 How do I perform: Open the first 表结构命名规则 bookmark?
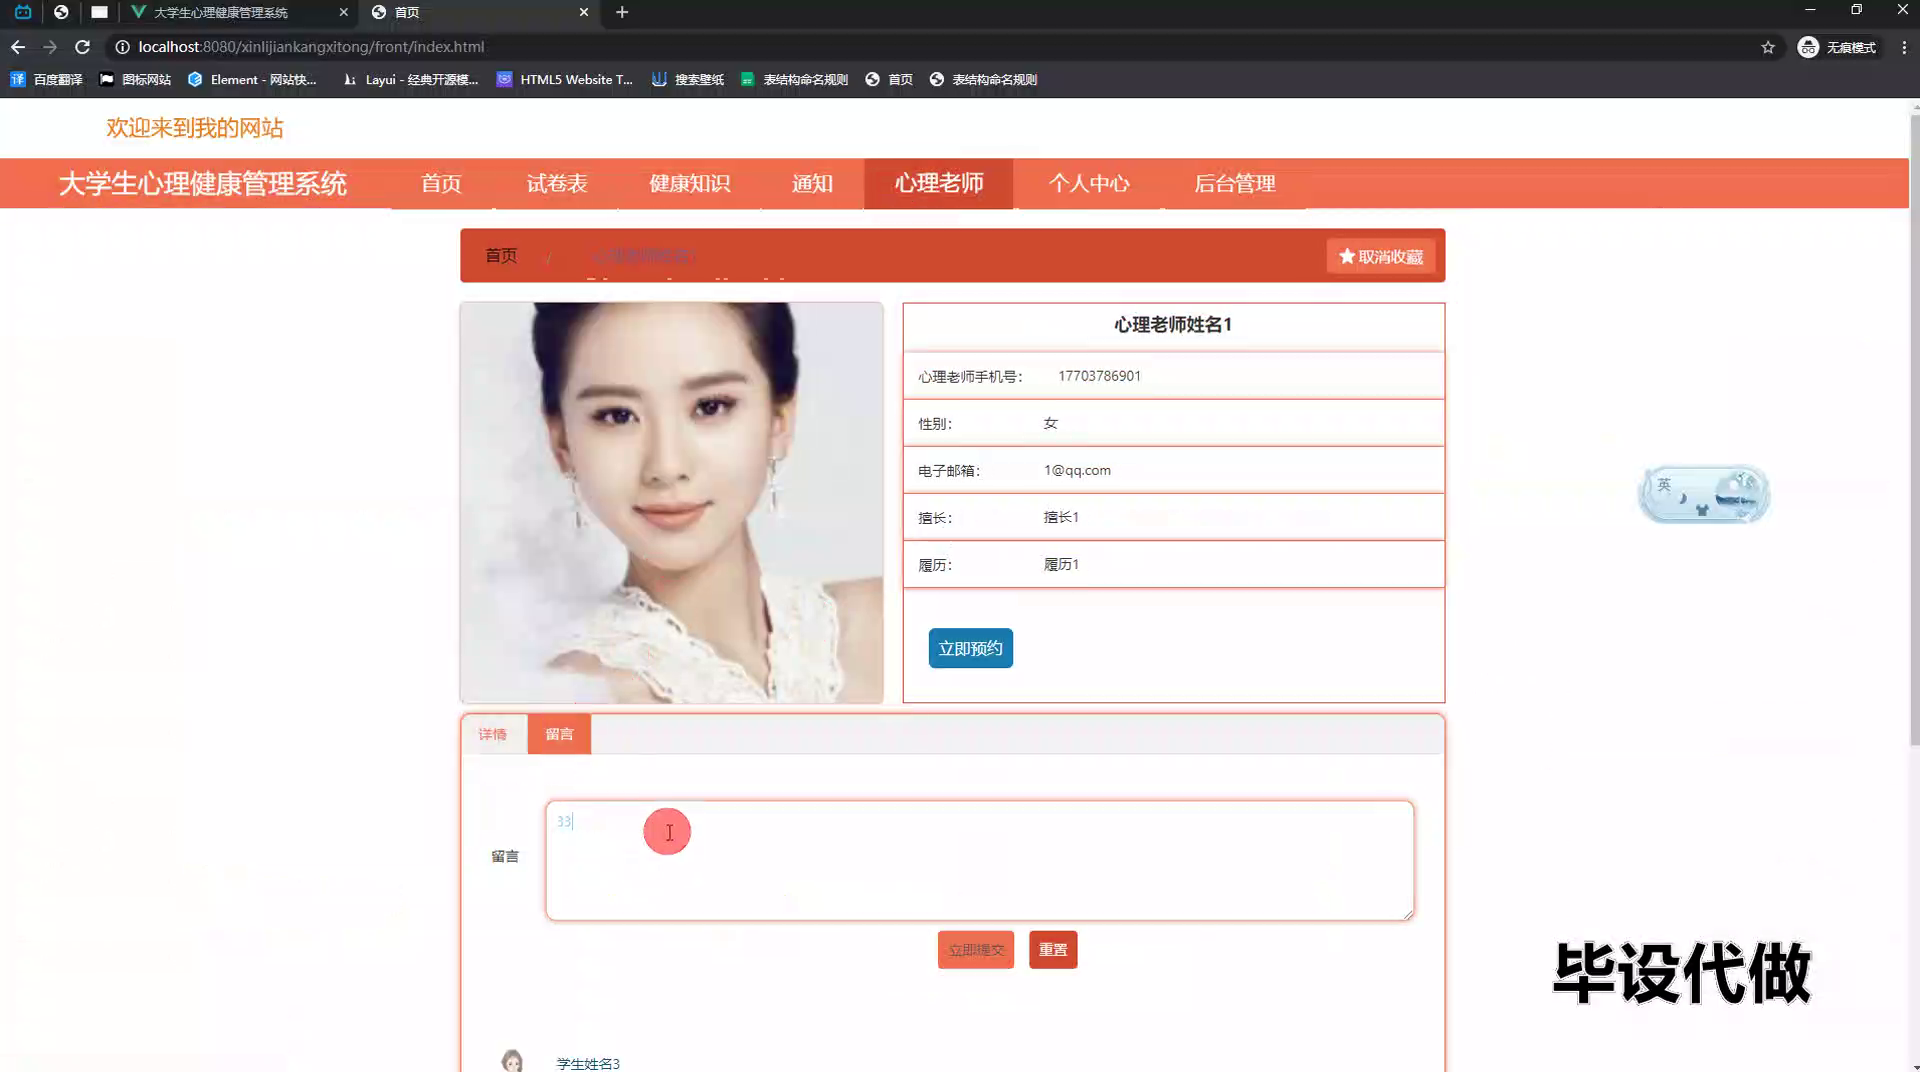(794, 79)
